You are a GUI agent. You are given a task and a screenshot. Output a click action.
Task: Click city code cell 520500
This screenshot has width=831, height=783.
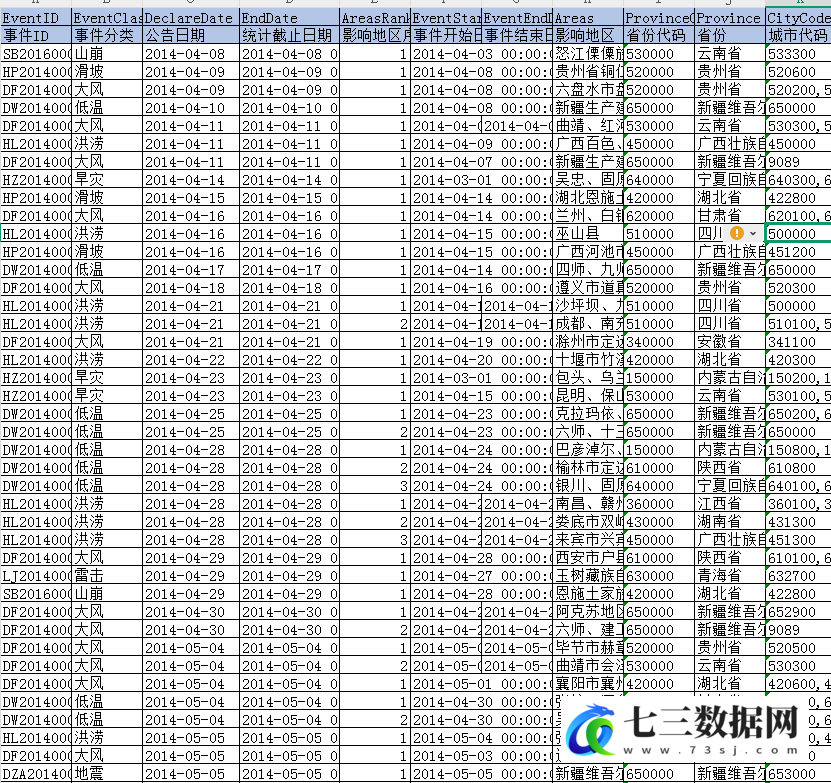coord(798,648)
